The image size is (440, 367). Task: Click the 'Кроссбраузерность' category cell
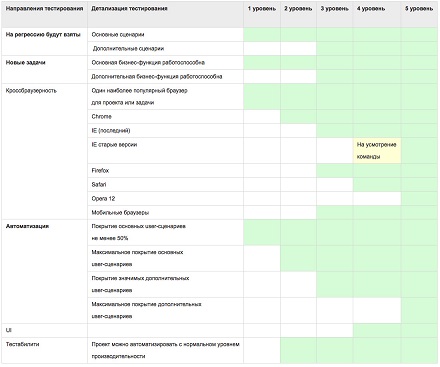tap(44, 151)
